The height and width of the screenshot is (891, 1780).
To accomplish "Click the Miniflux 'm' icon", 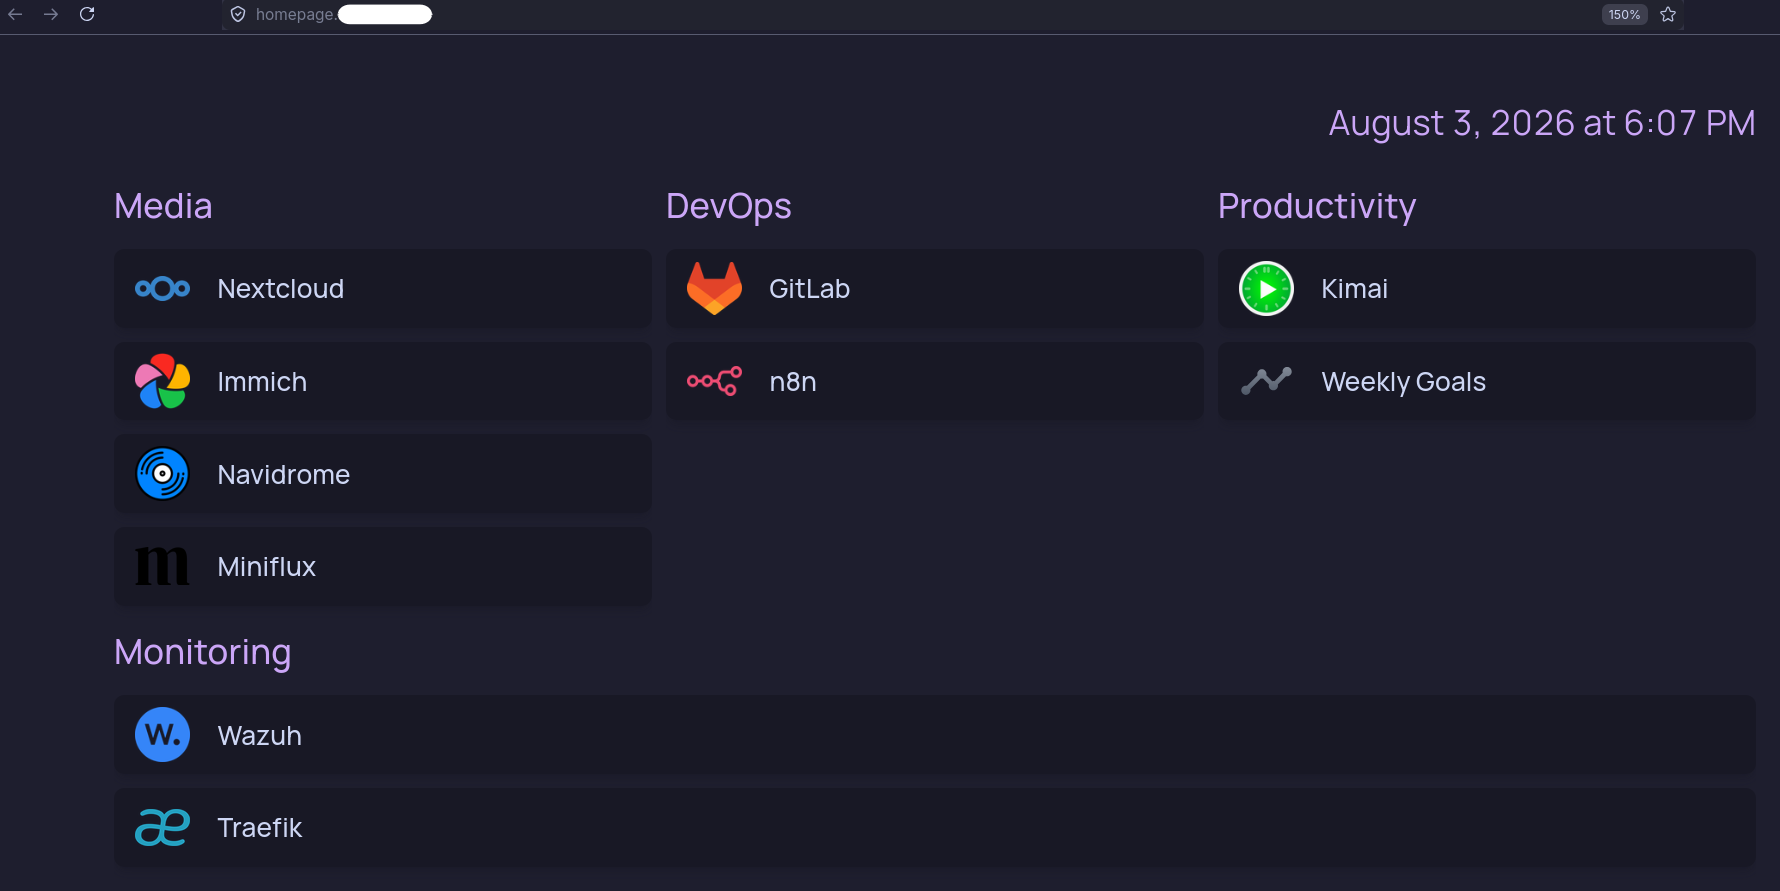I will (x=162, y=566).
